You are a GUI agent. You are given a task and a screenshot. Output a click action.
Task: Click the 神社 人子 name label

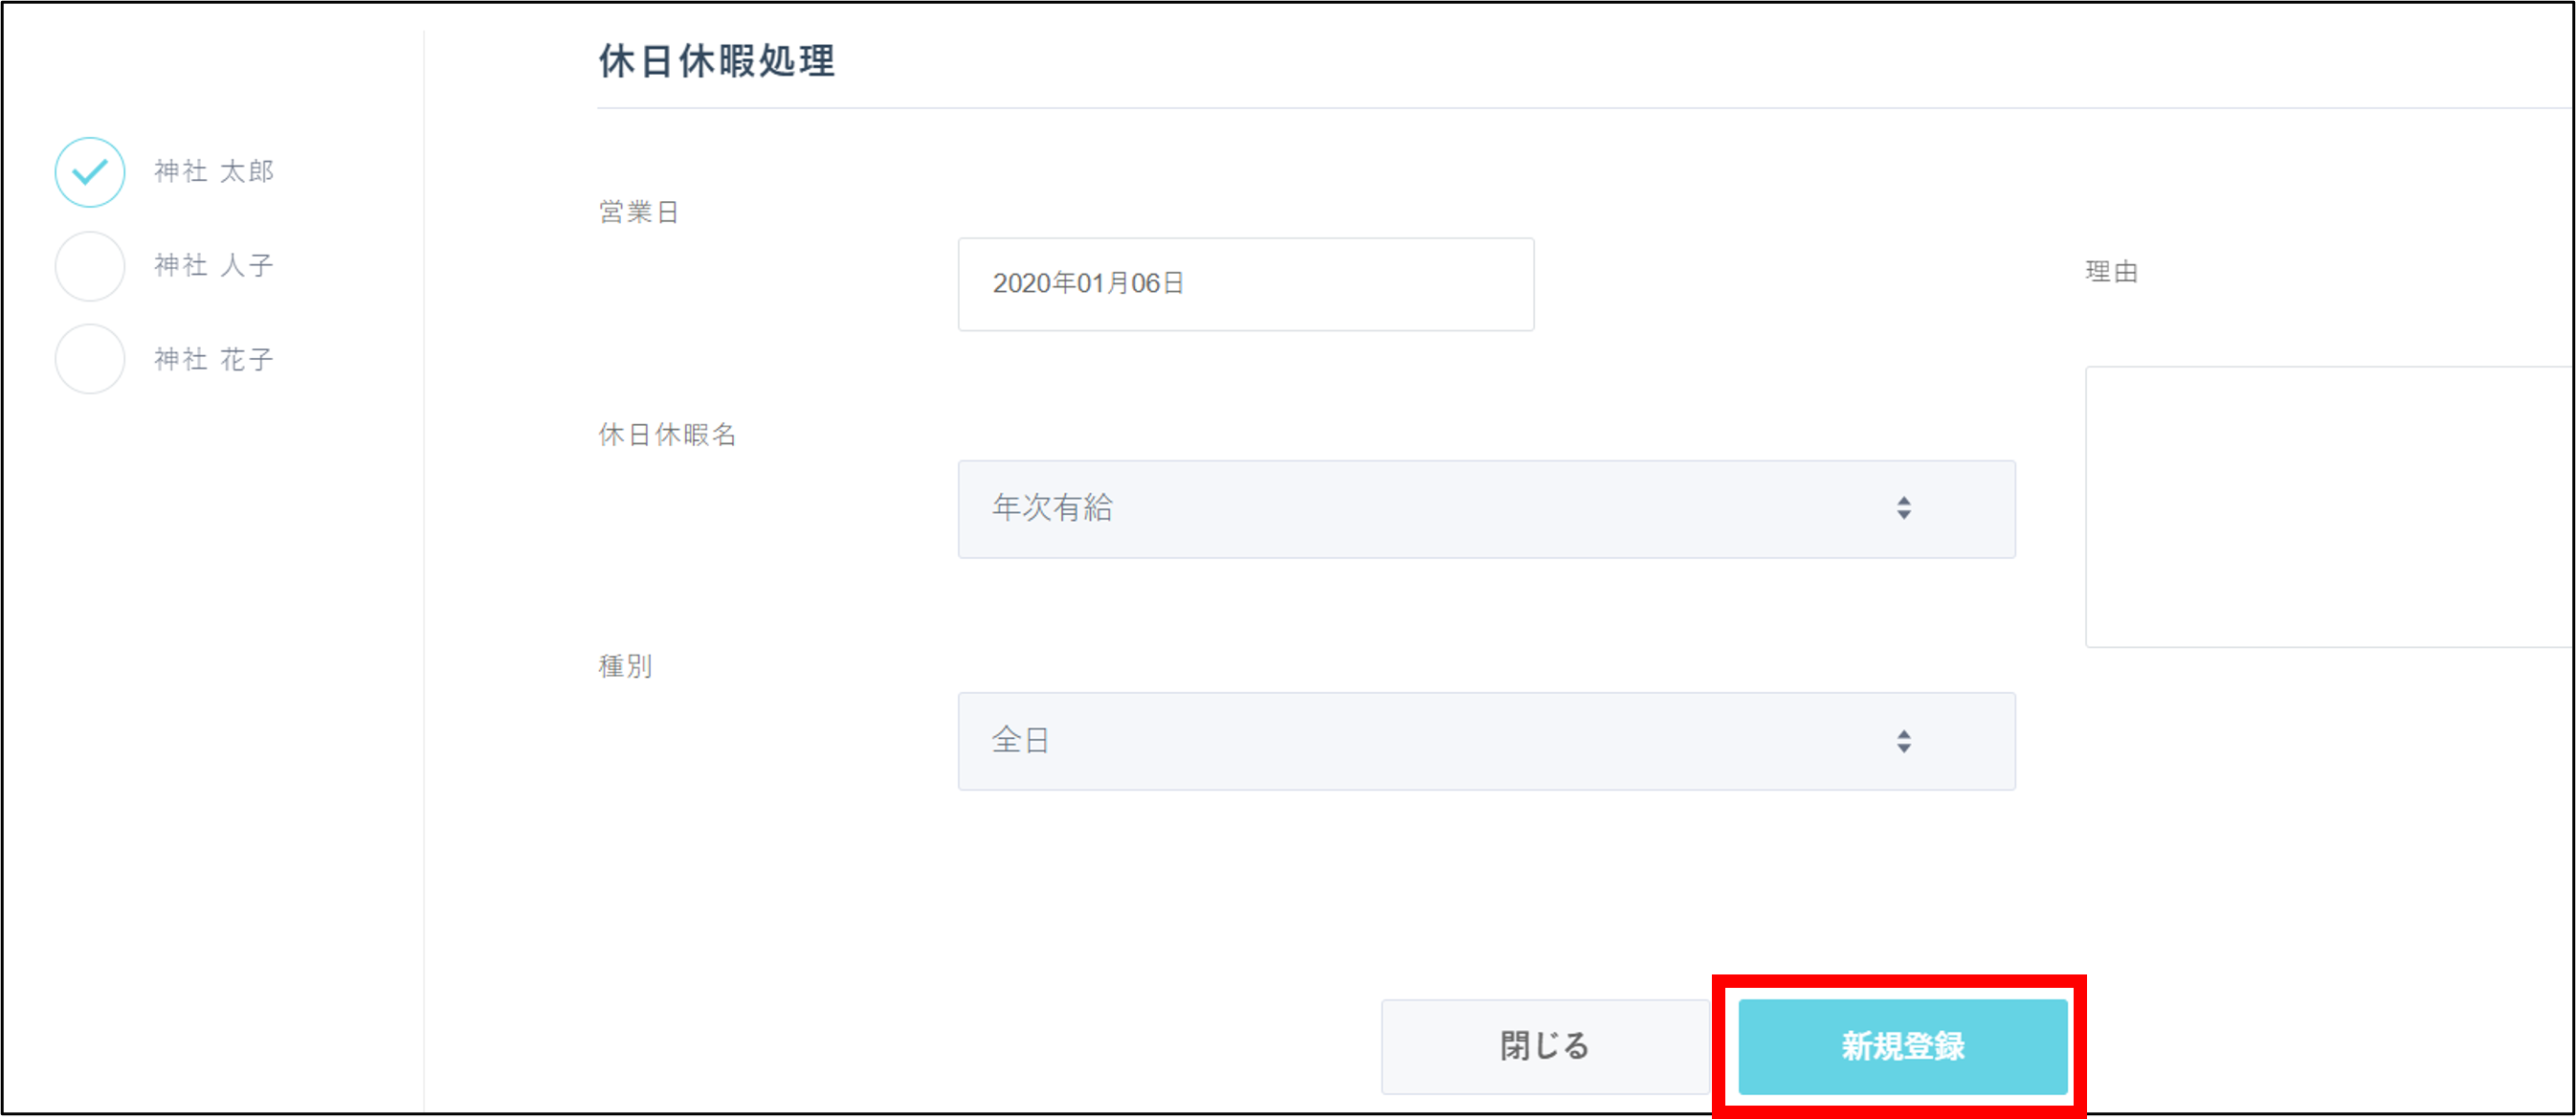point(213,265)
